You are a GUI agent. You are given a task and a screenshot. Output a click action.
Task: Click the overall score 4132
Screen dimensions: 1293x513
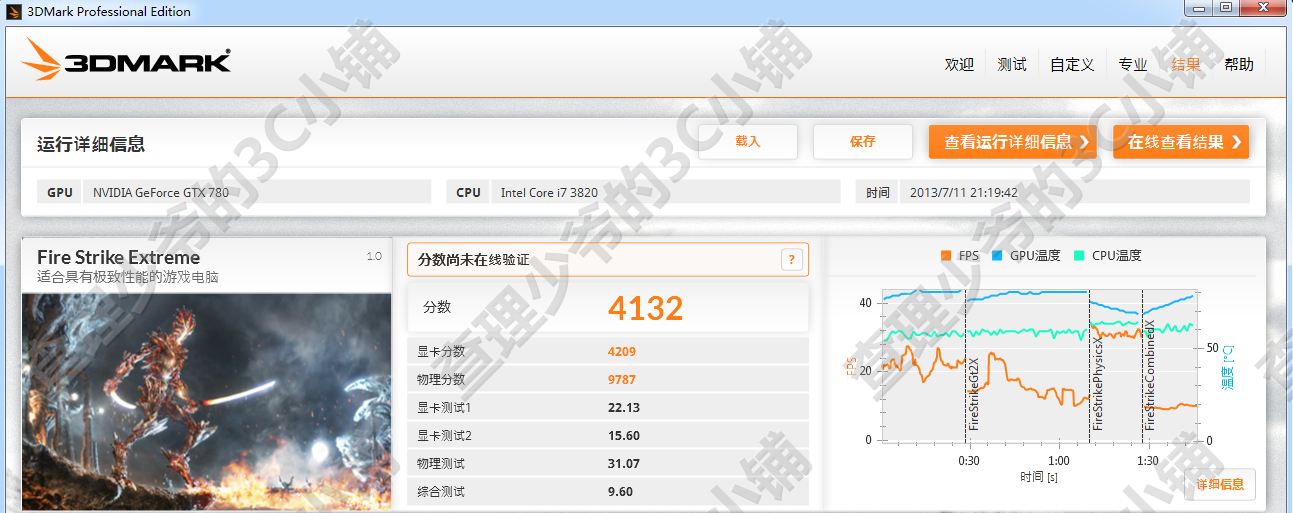coord(645,308)
